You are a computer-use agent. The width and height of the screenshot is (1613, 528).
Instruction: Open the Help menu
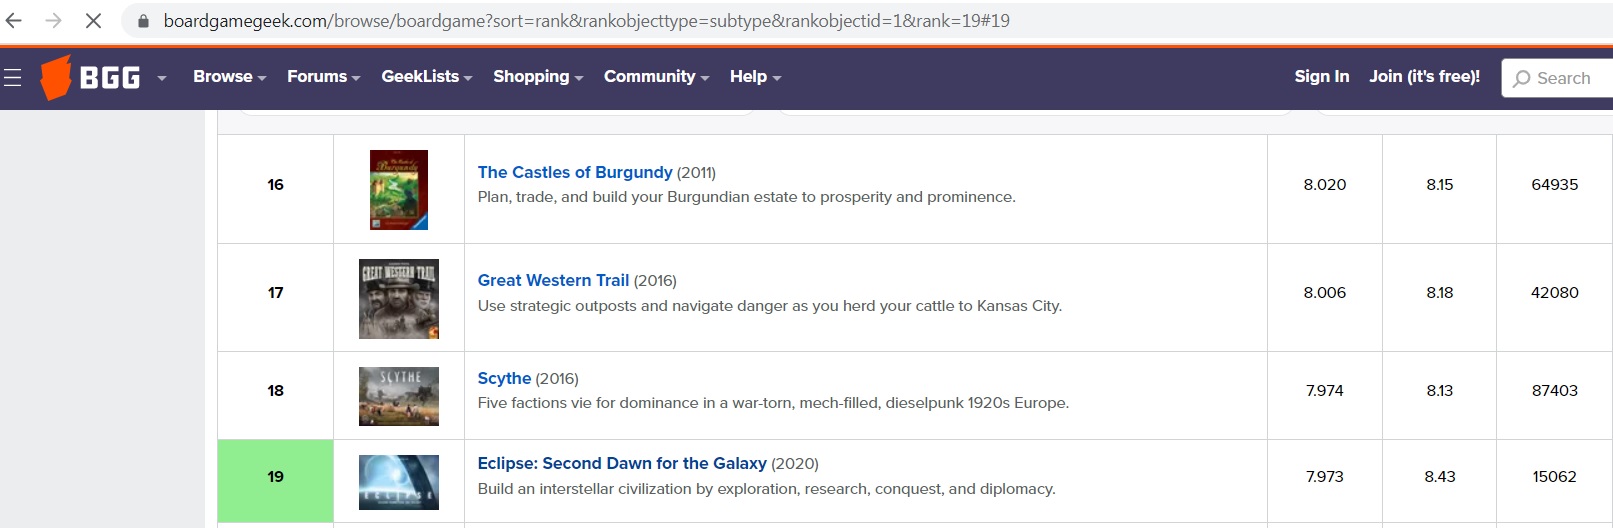click(755, 76)
